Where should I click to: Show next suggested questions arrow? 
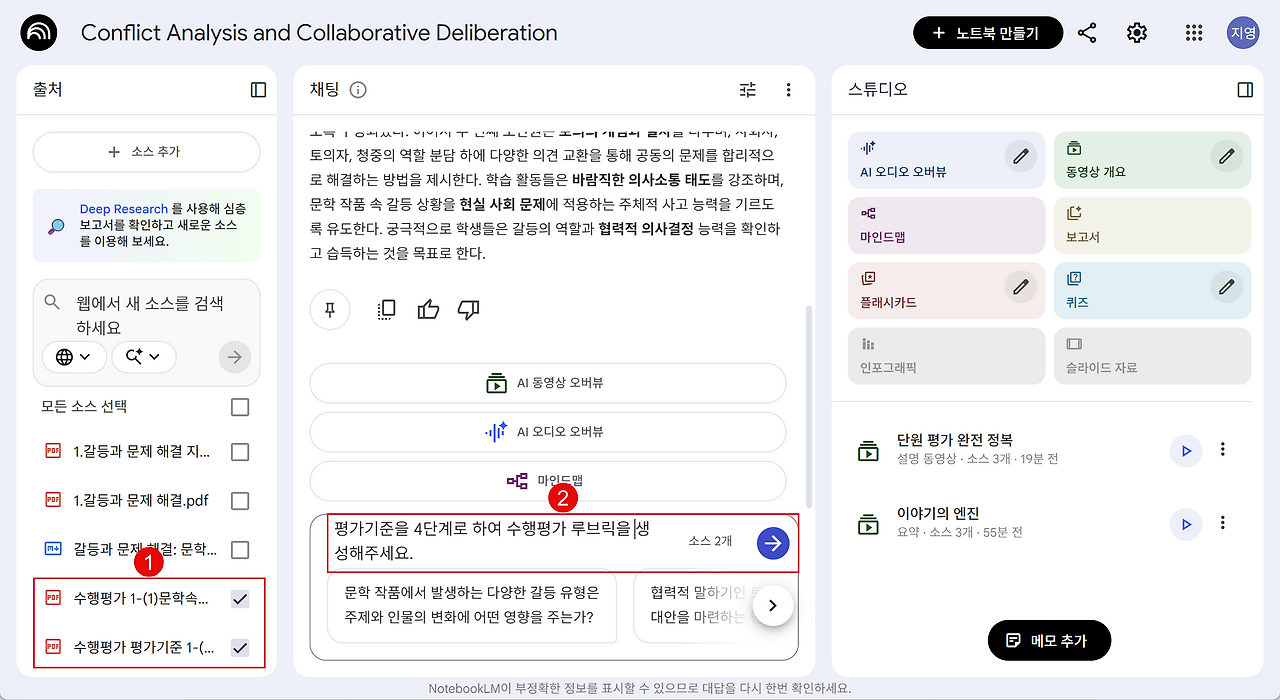(772, 605)
